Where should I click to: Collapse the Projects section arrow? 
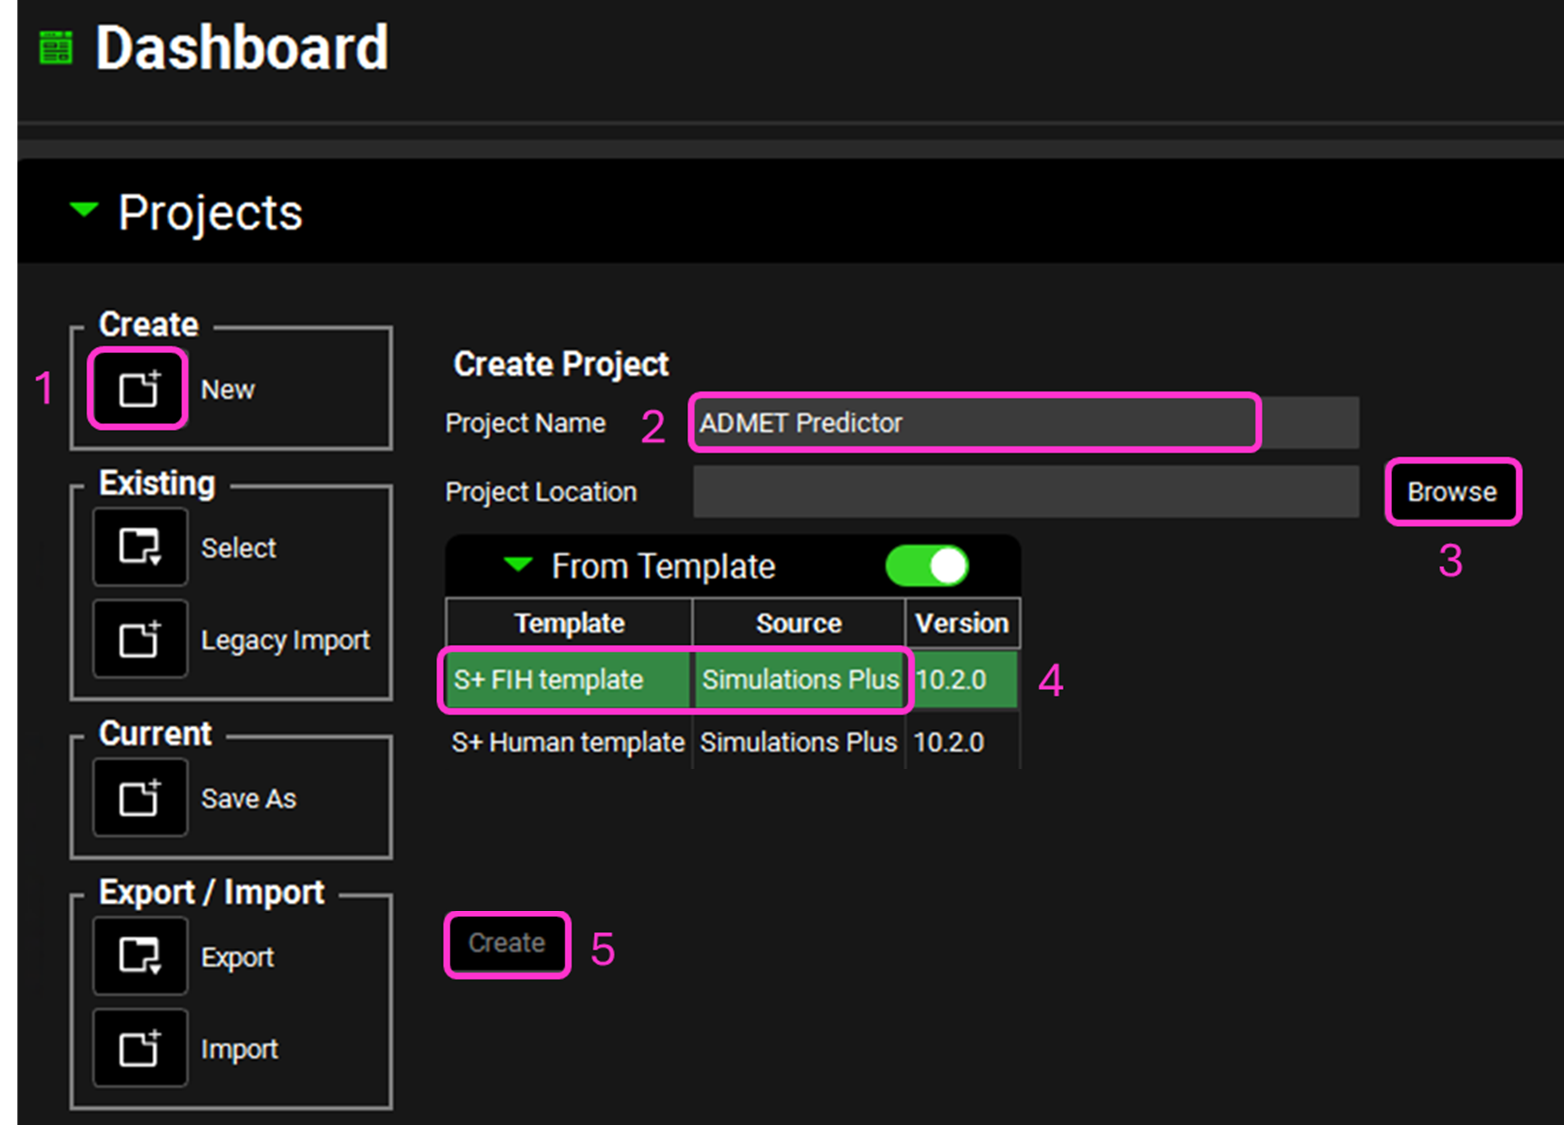tap(84, 210)
